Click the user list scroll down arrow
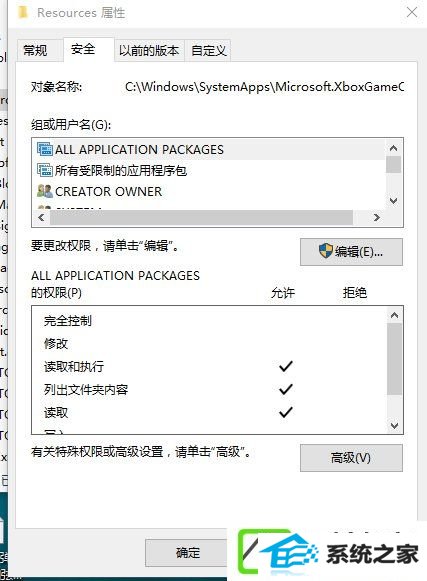This screenshot has width=427, height=581. pyautogui.click(x=394, y=201)
